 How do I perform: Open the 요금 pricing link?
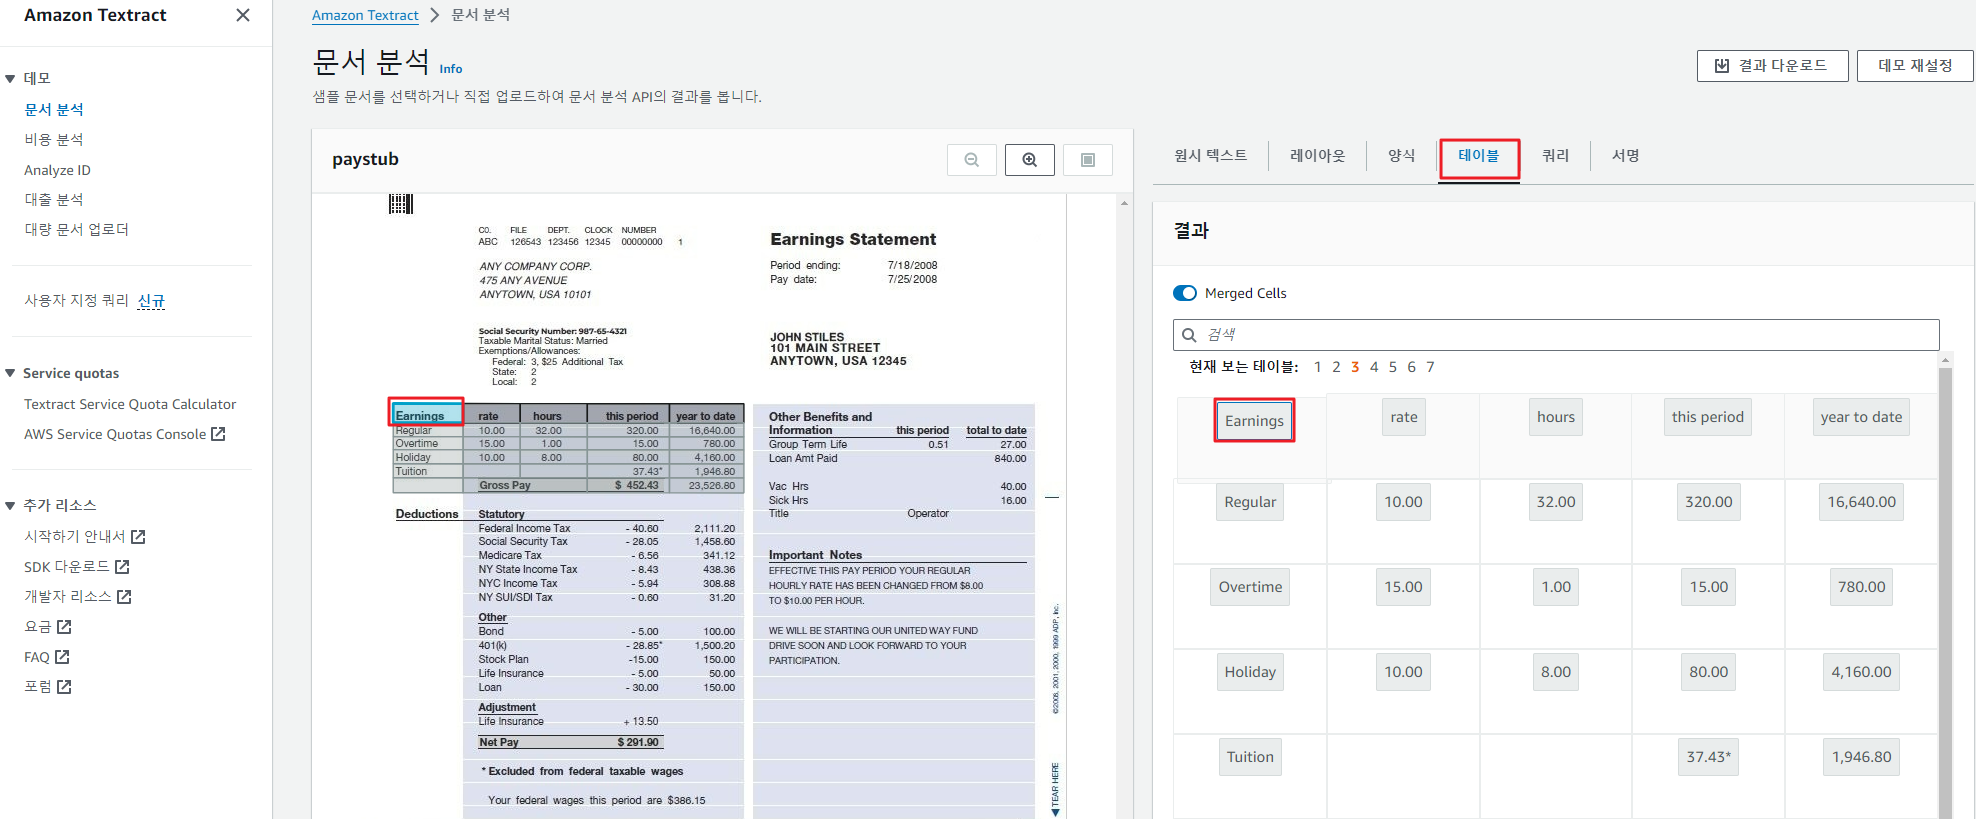point(48,626)
